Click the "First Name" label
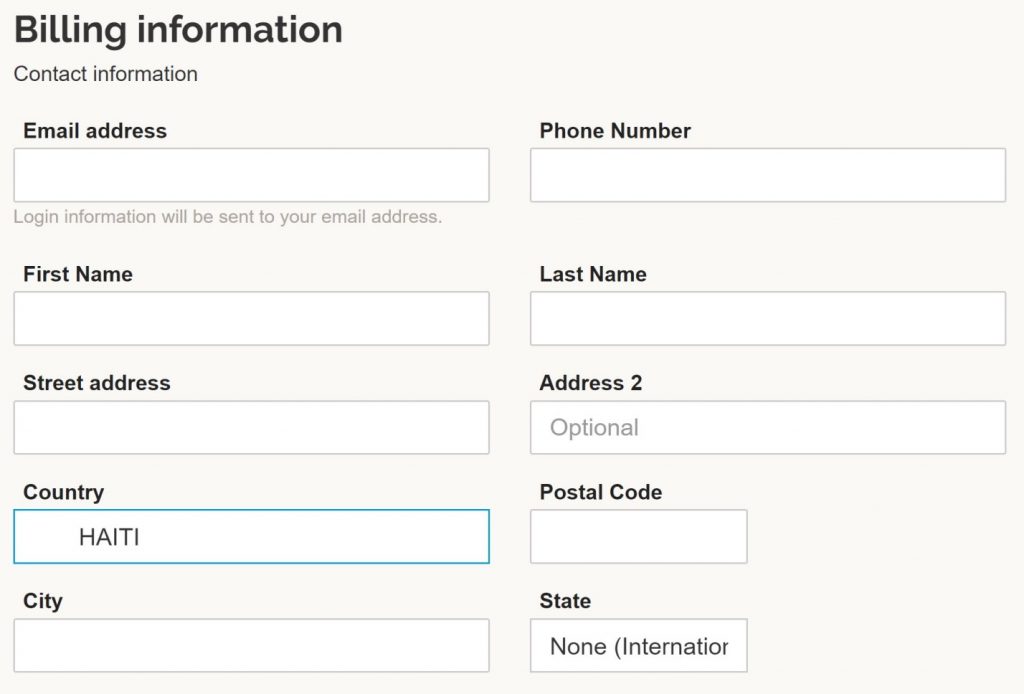The height and width of the screenshot is (694, 1024). coord(78,274)
